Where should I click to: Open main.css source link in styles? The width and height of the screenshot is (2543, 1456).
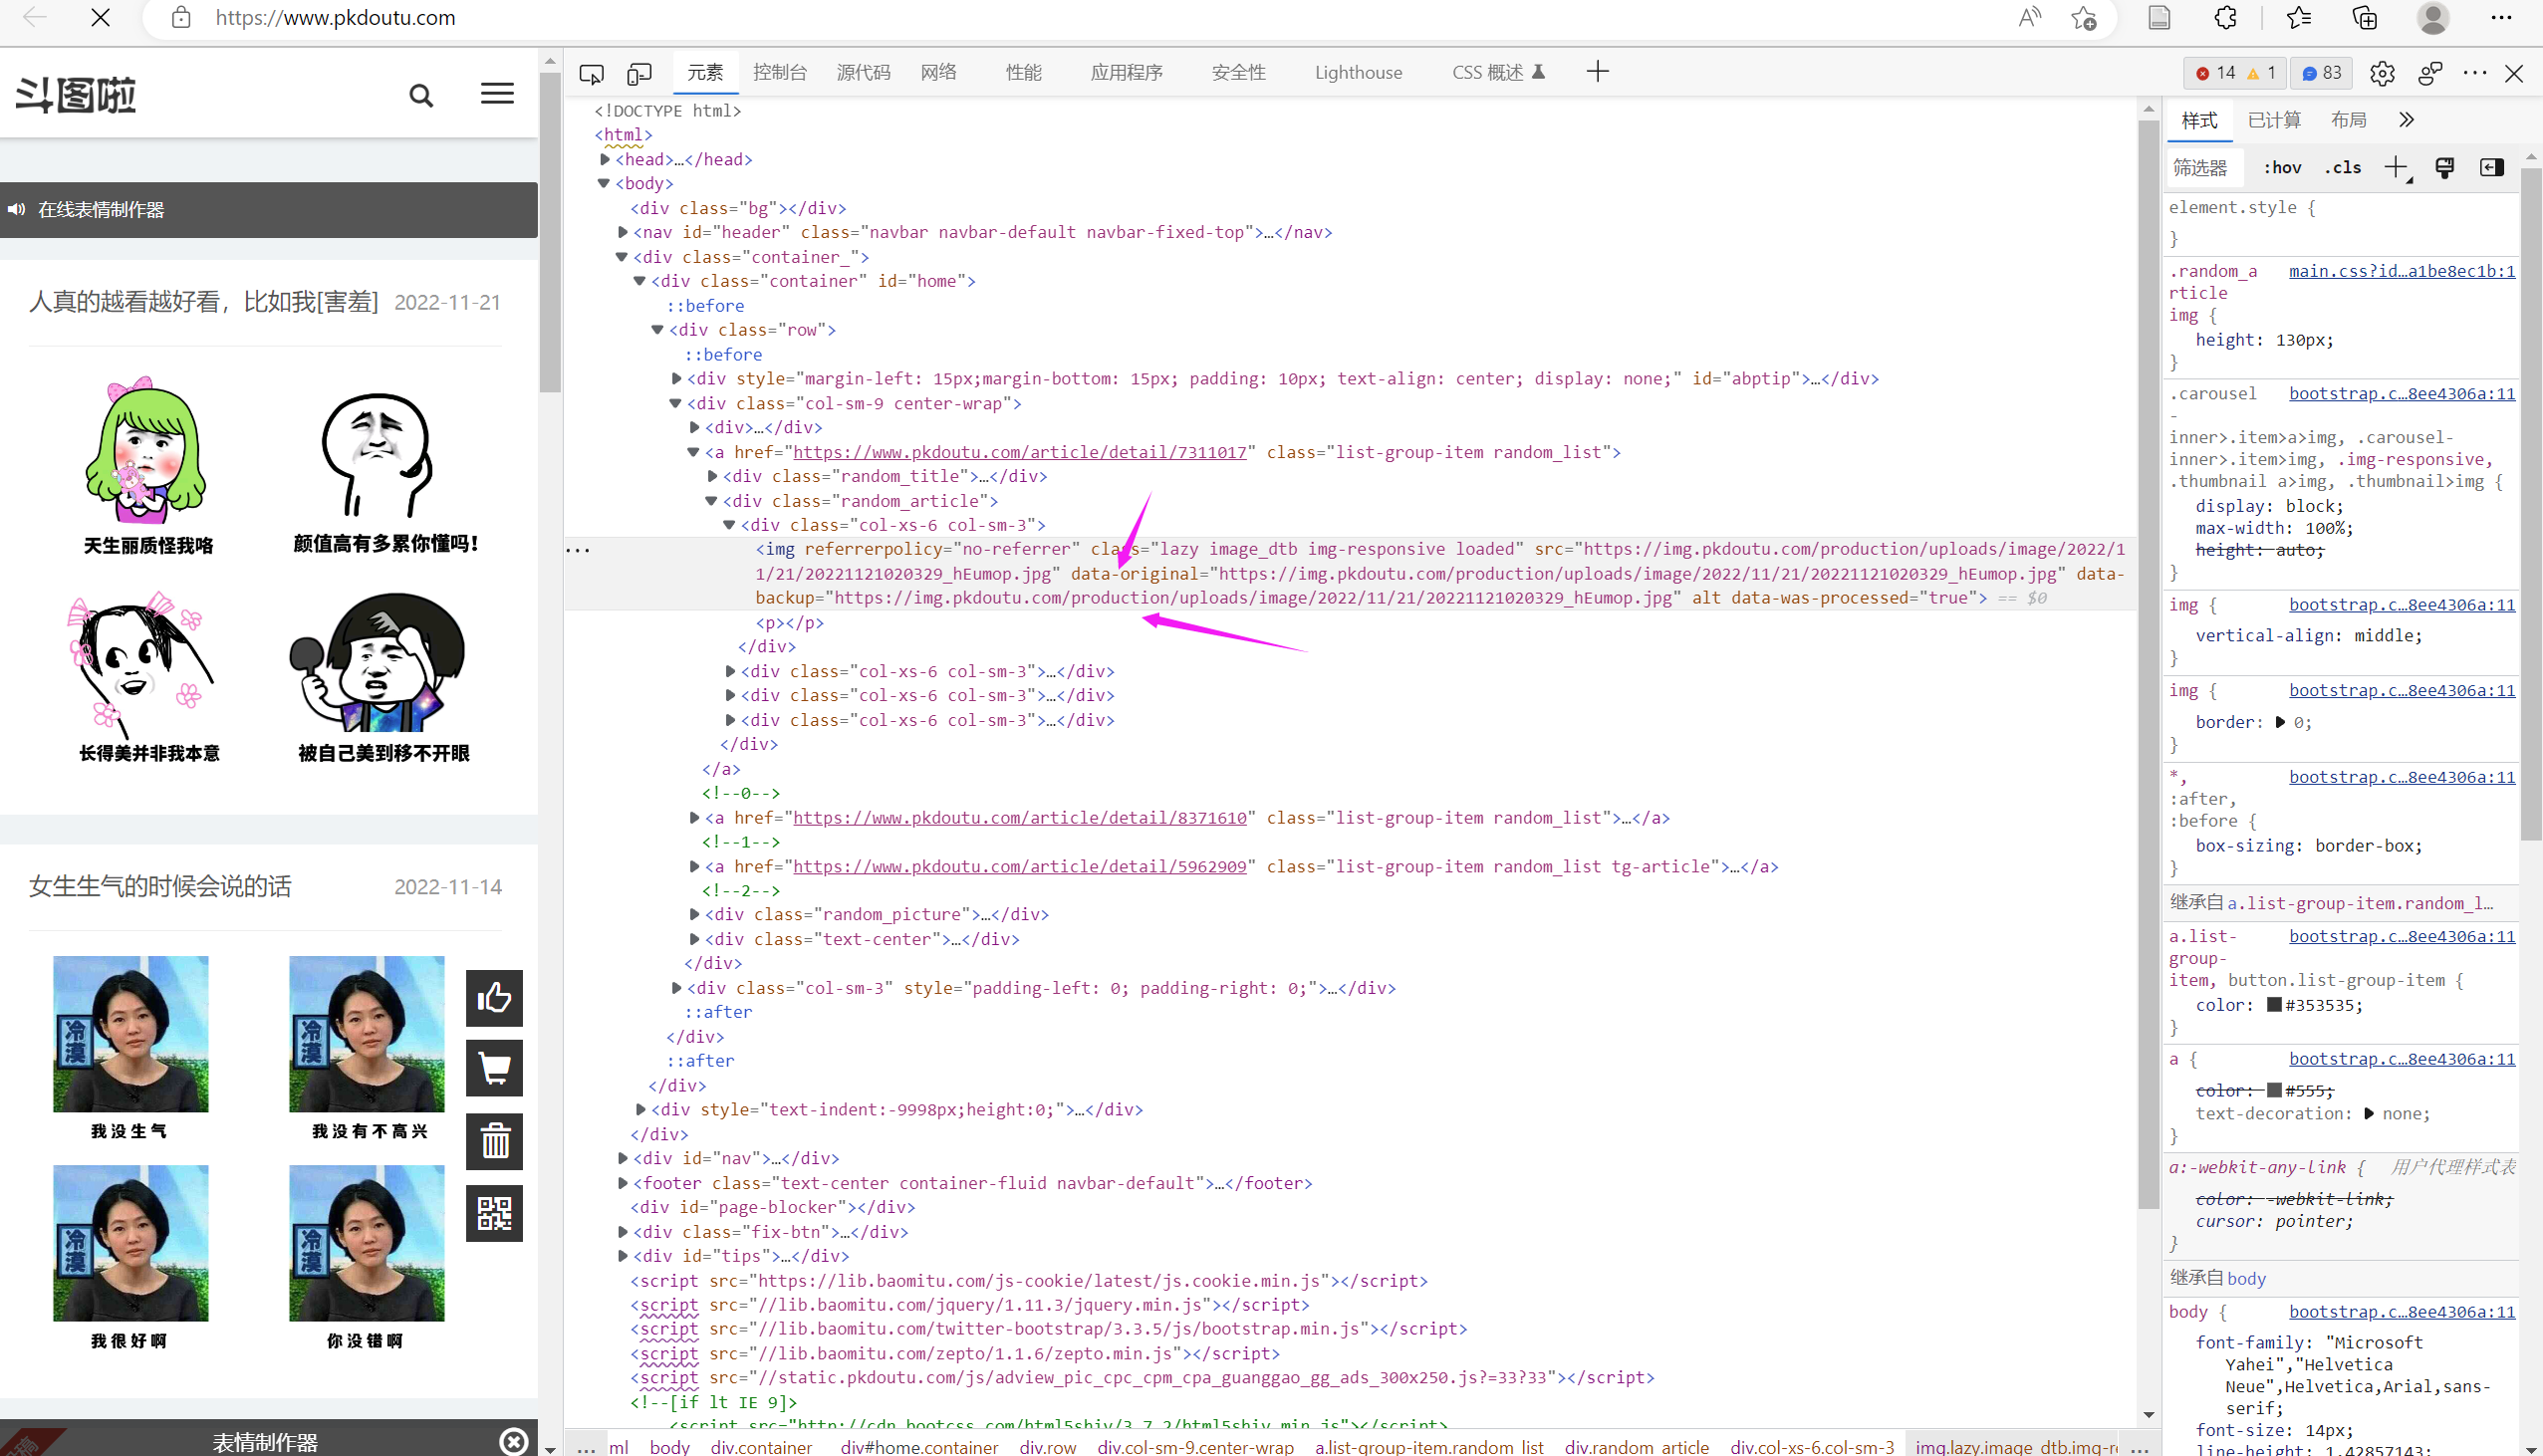[x=2401, y=271]
